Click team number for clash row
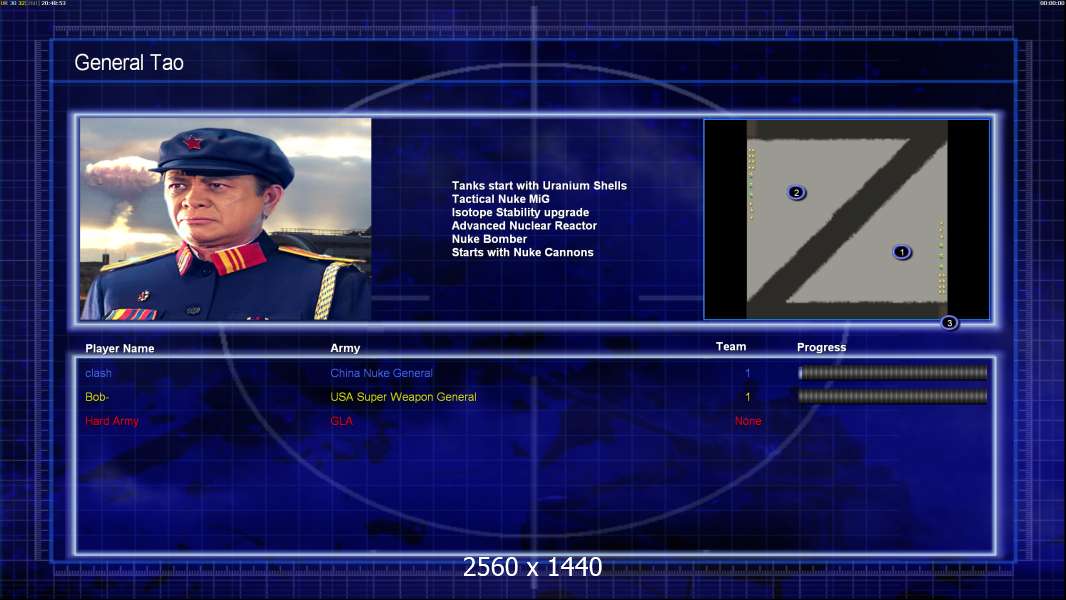The width and height of the screenshot is (1066, 600). pos(748,373)
